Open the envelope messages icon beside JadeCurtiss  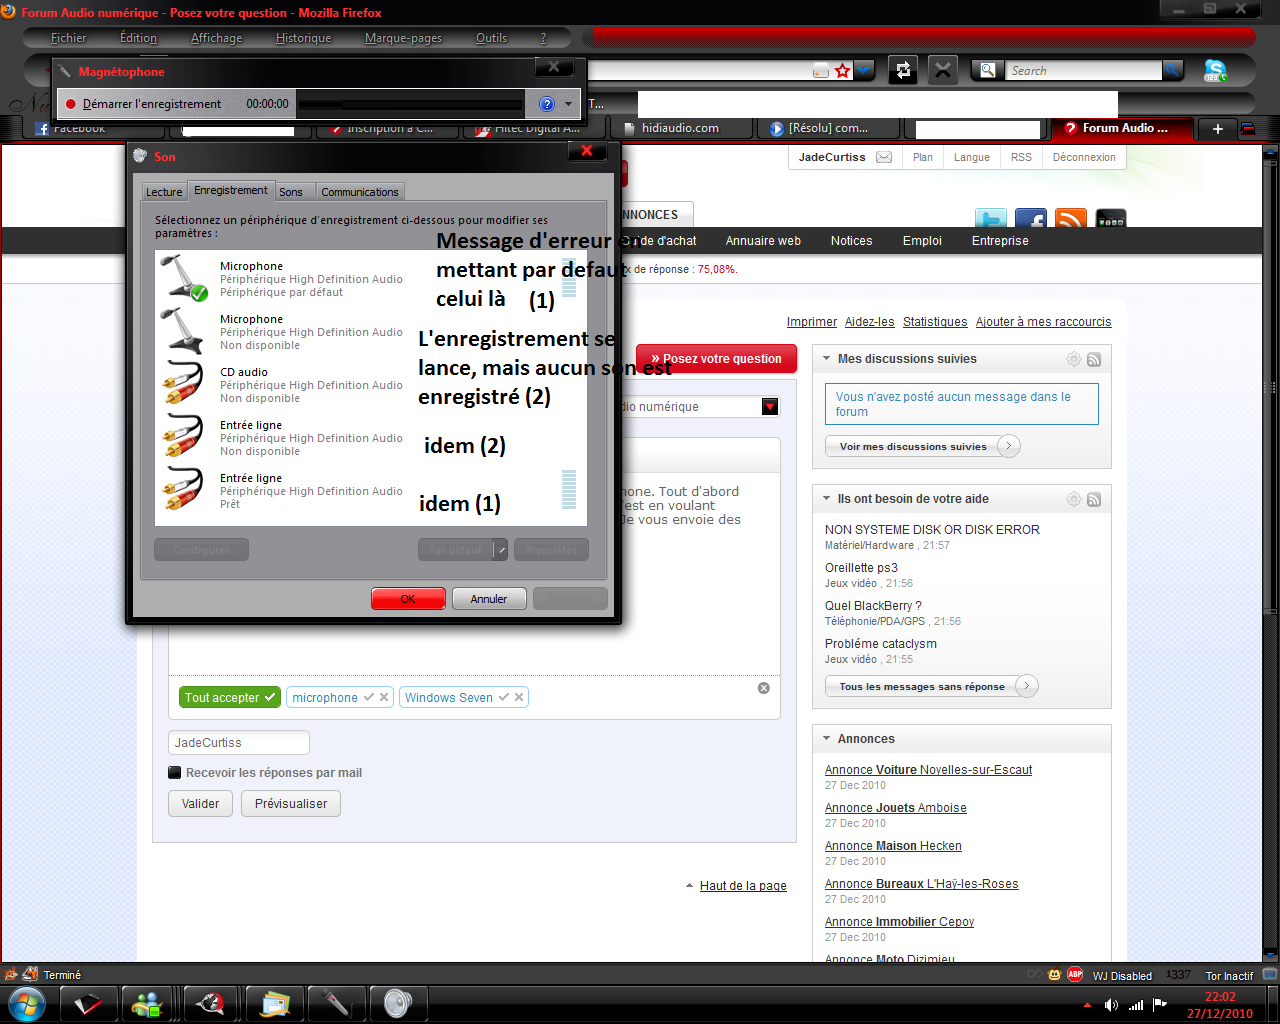(884, 157)
